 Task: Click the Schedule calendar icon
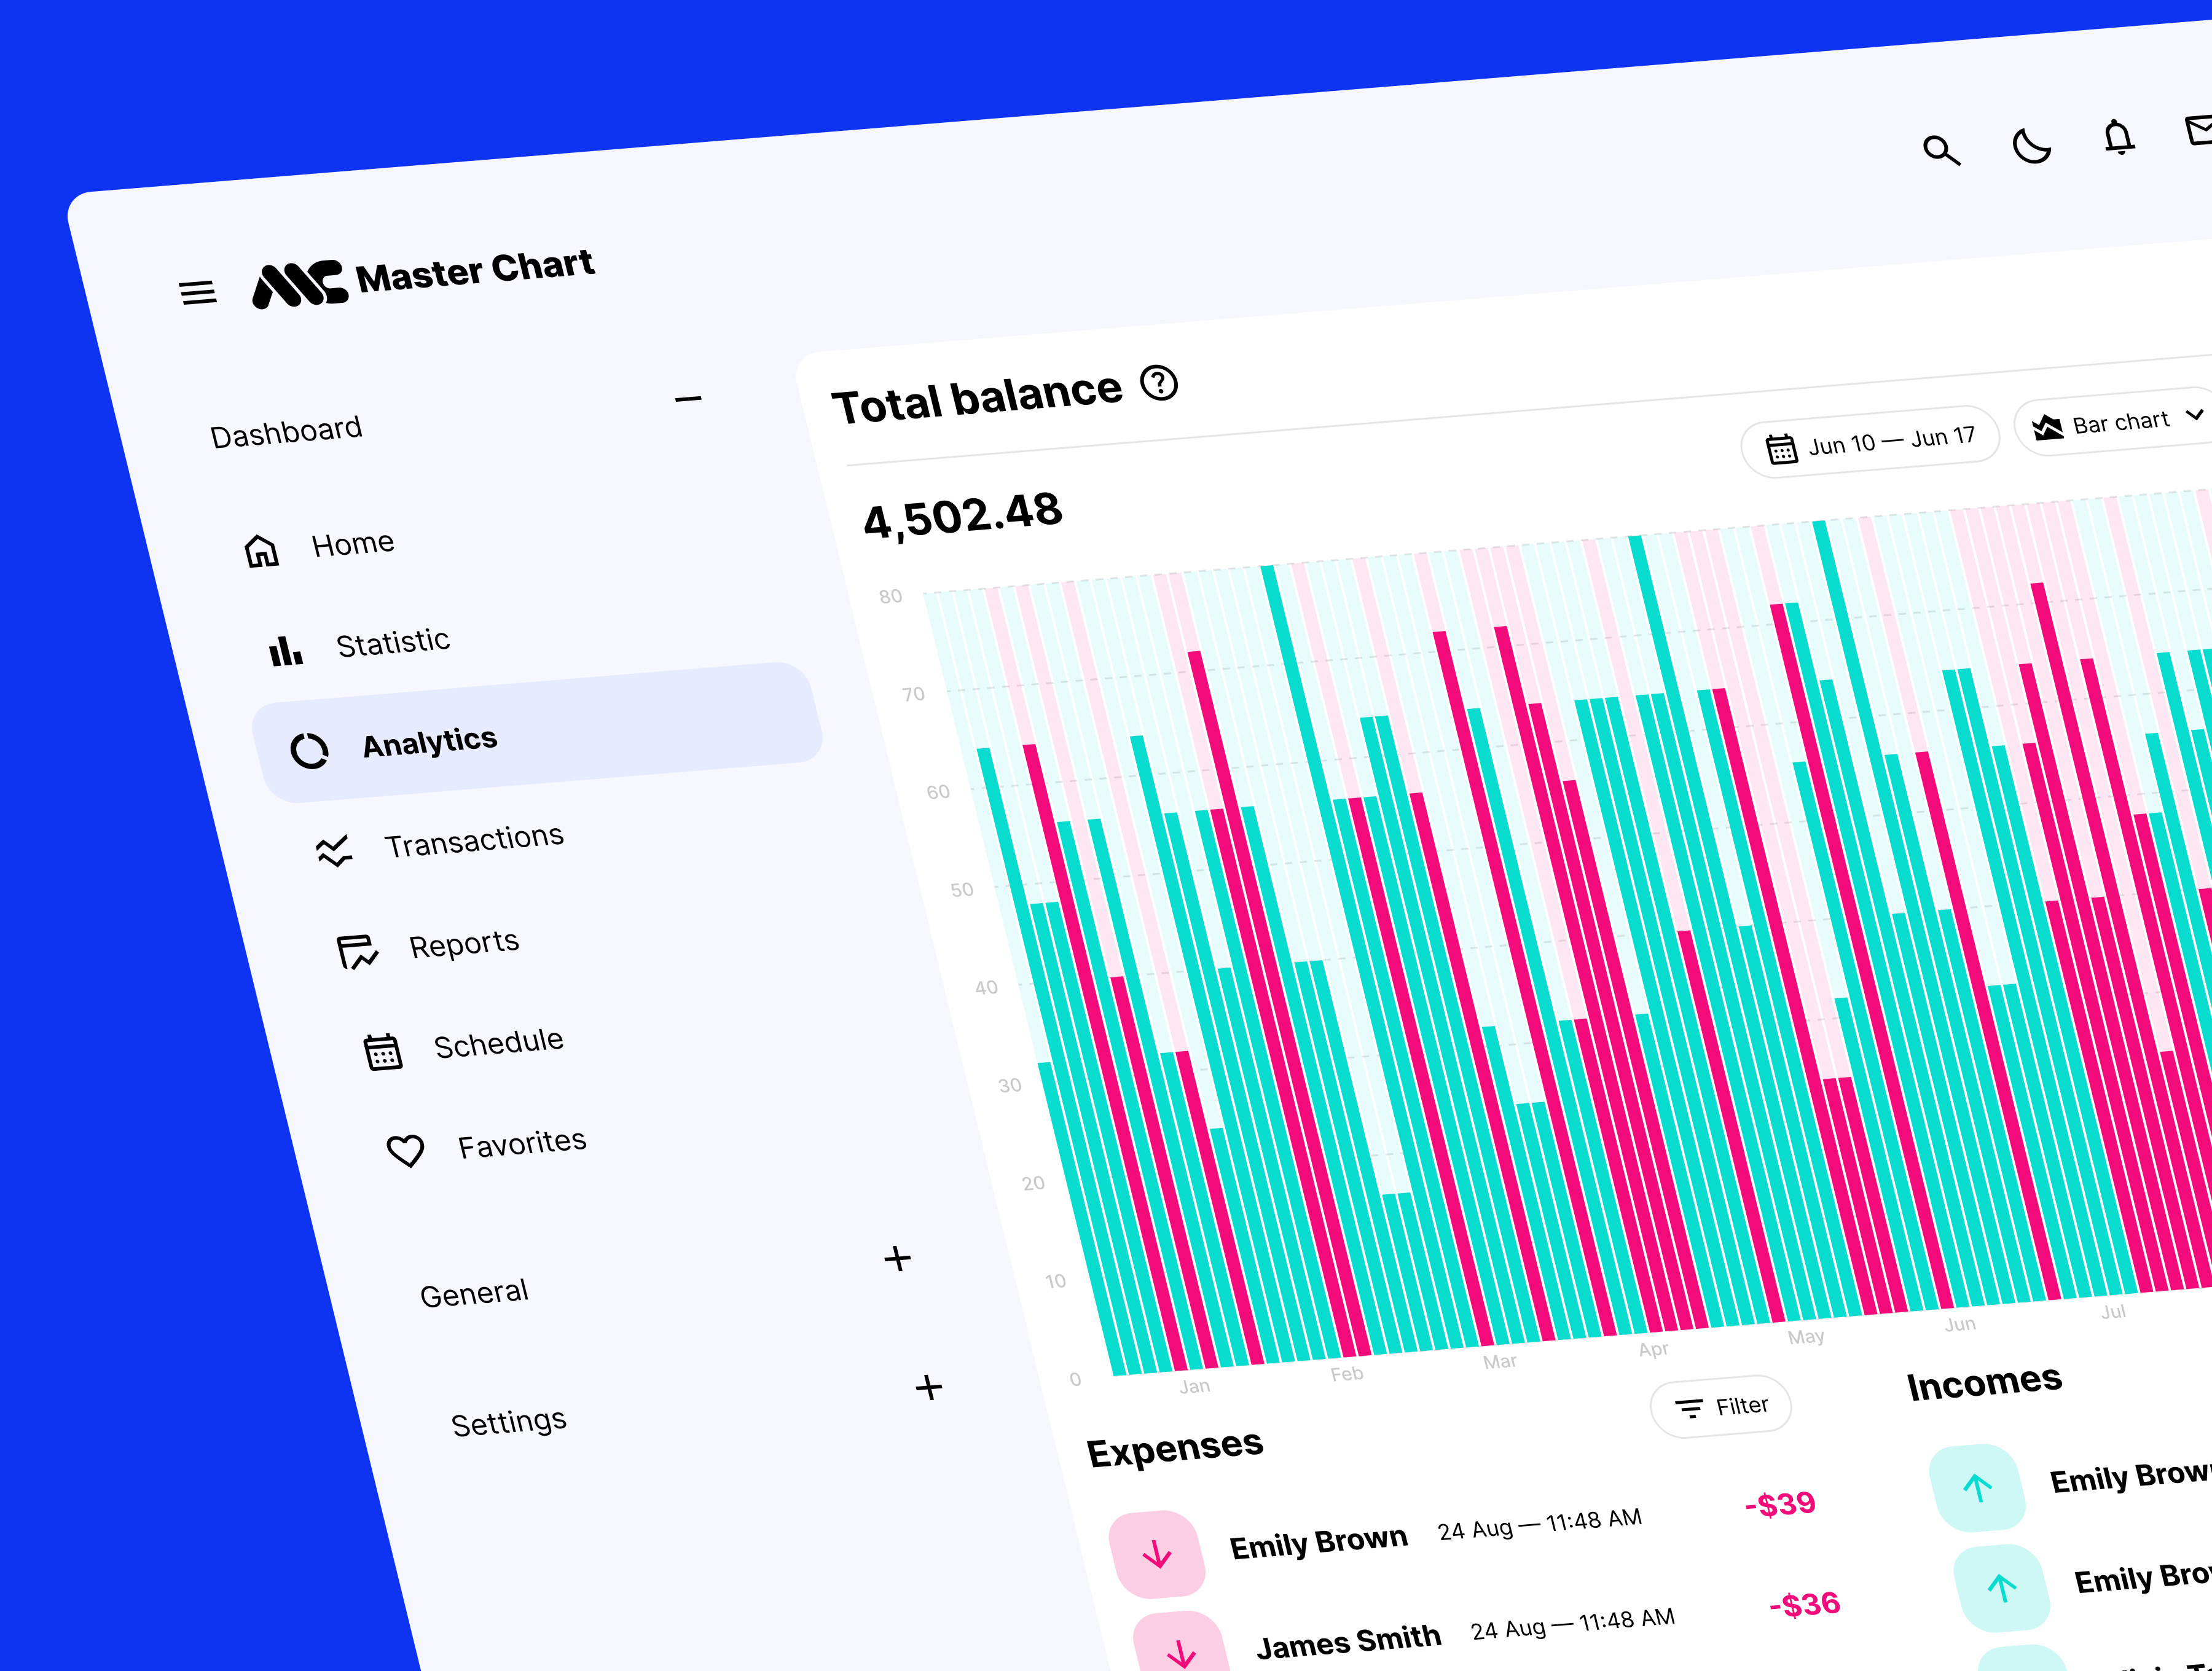(382, 1052)
